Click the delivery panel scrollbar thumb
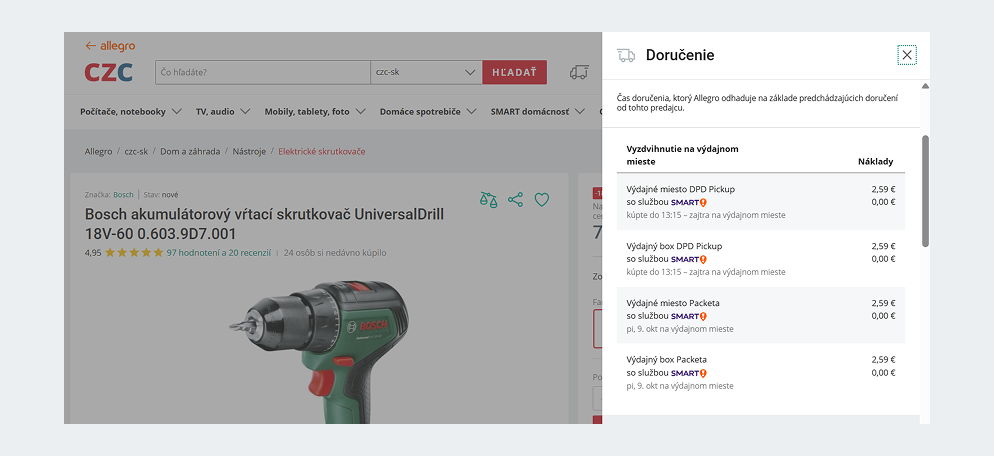This screenshot has height=456, width=994. tap(925, 191)
